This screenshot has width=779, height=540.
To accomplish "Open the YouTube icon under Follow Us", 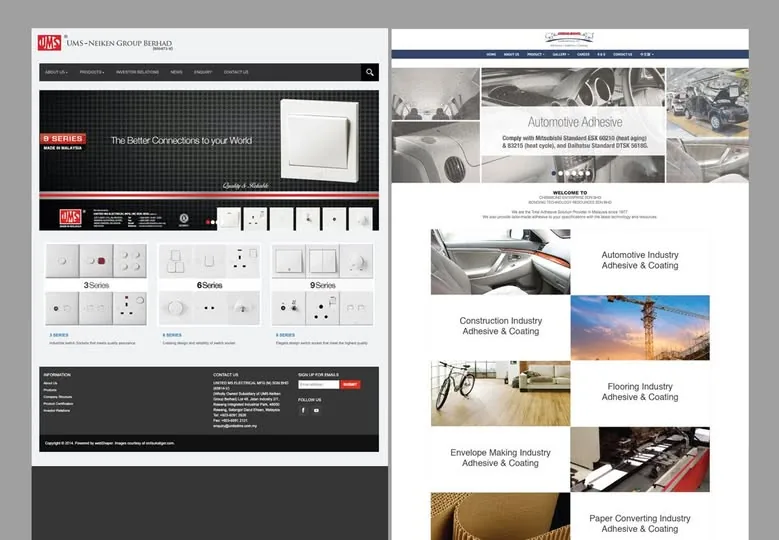I will tap(316, 410).
